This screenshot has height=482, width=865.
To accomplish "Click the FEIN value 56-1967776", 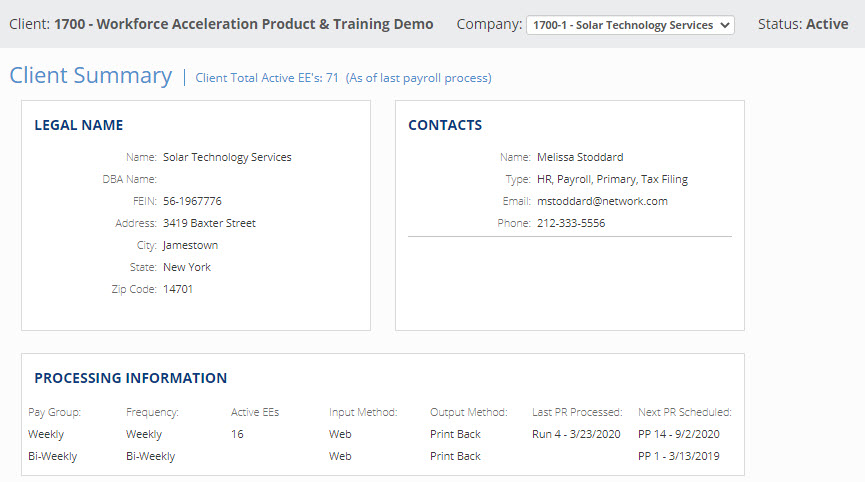I will click(x=192, y=201).
